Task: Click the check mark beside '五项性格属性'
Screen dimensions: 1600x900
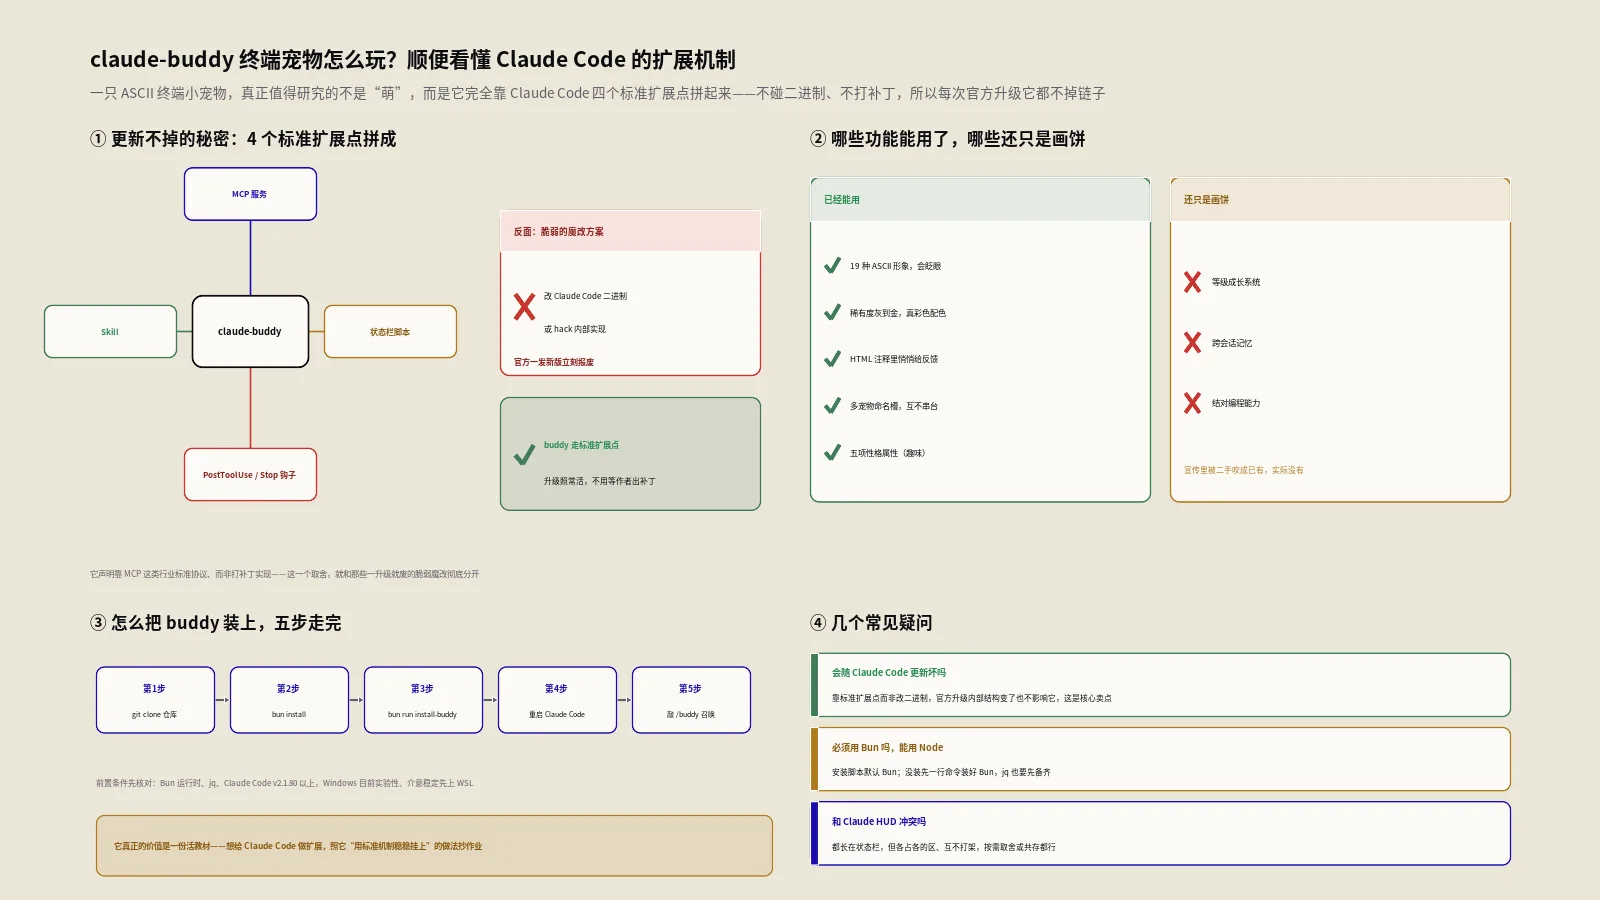Action: pyautogui.click(x=832, y=453)
